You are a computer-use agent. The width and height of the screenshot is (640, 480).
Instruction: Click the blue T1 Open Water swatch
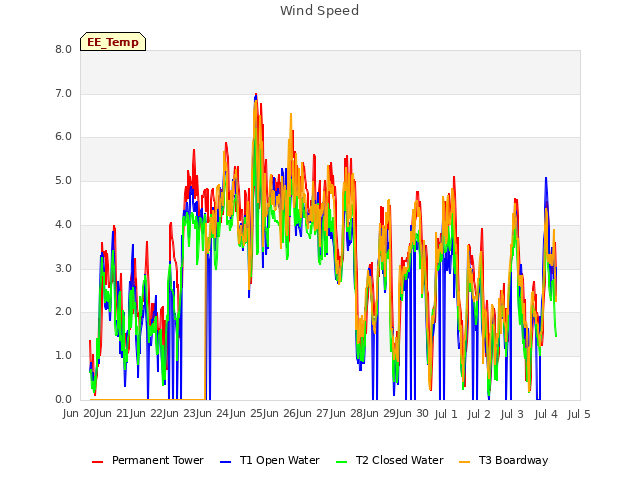pyautogui.click(x=225, y=462)
